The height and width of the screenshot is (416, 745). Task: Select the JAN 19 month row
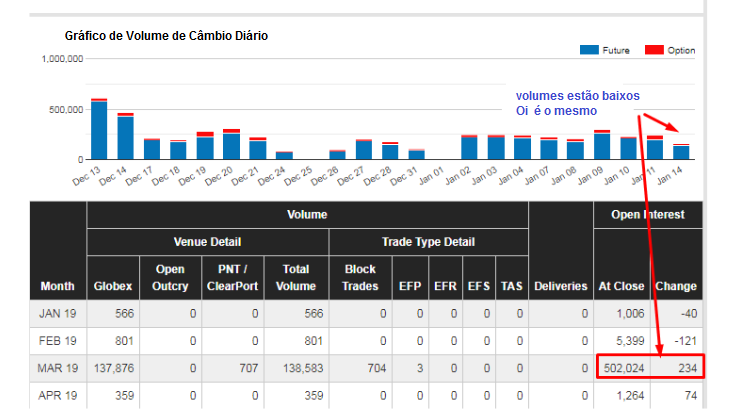click(x=57, y=313)
